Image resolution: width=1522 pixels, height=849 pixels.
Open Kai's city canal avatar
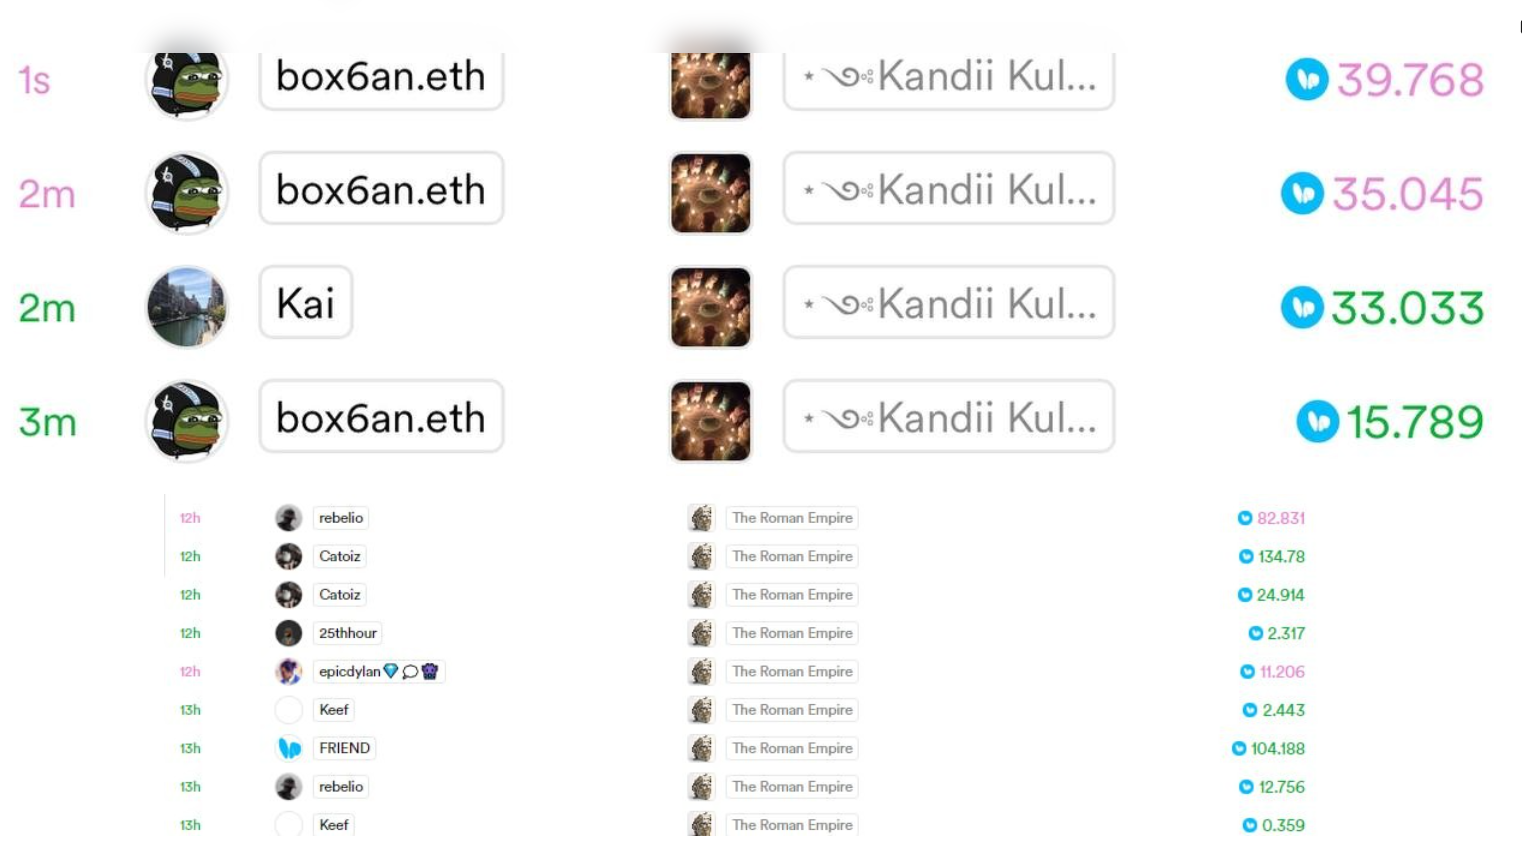[187, 307]
